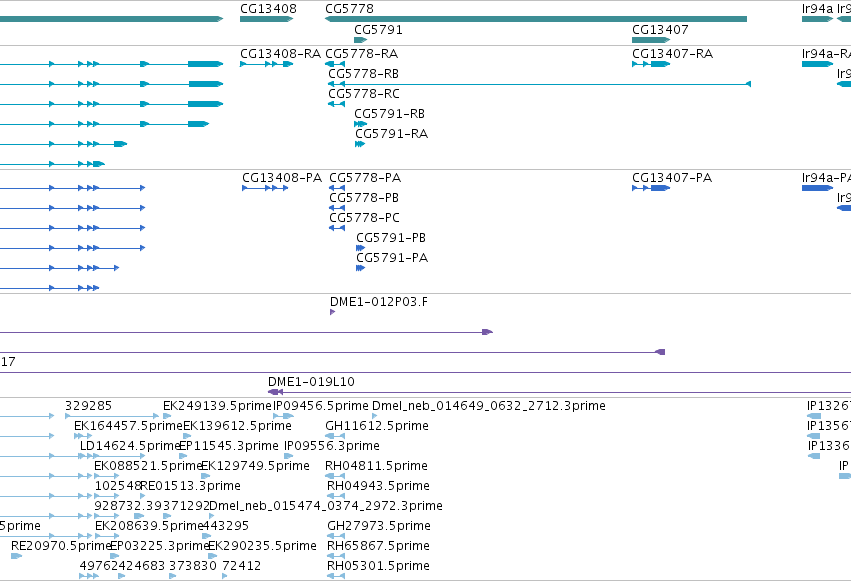Select EST 373830
851x581 pixels.
[x=193, y=566]
